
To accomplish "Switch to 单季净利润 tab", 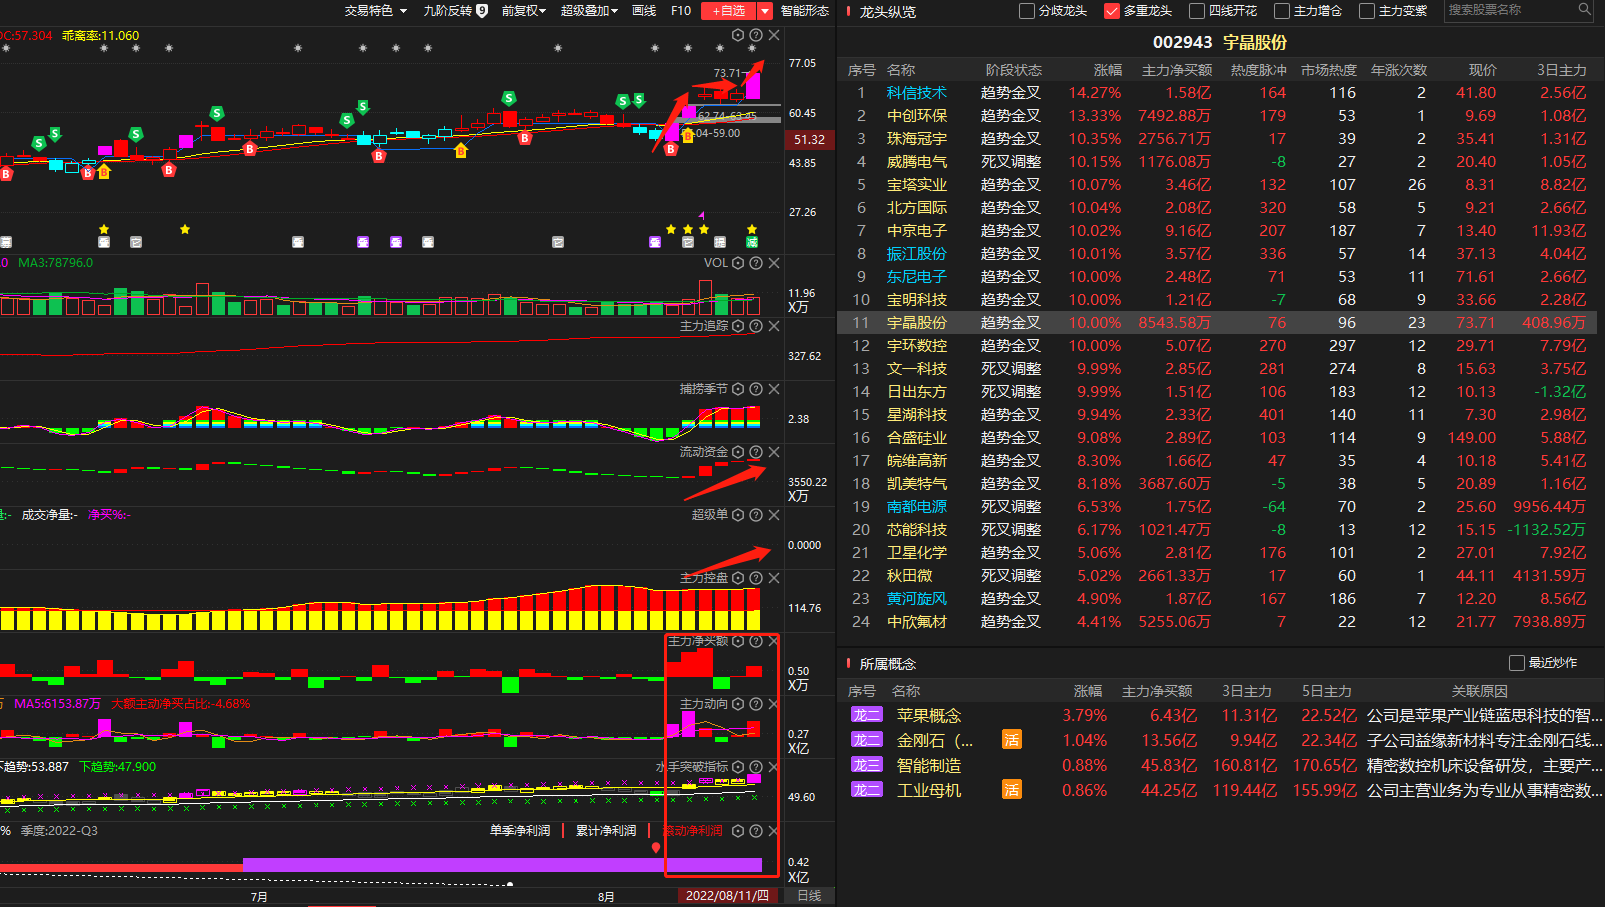I will coord(520,831).
